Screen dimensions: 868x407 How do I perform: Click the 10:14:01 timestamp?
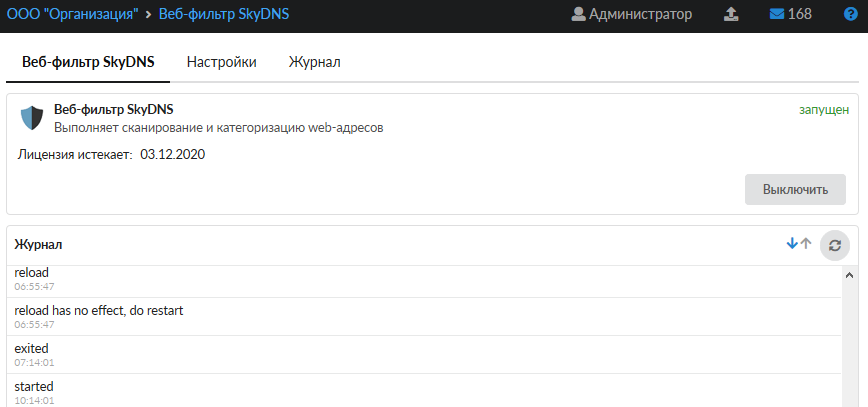[x=34, y=400]
